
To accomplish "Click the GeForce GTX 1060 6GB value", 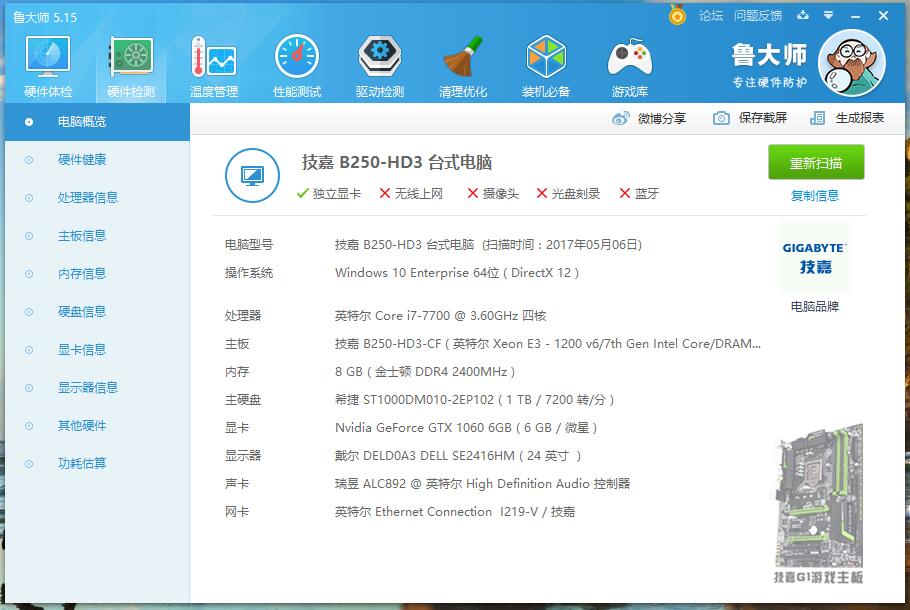I will pos(466,428).
